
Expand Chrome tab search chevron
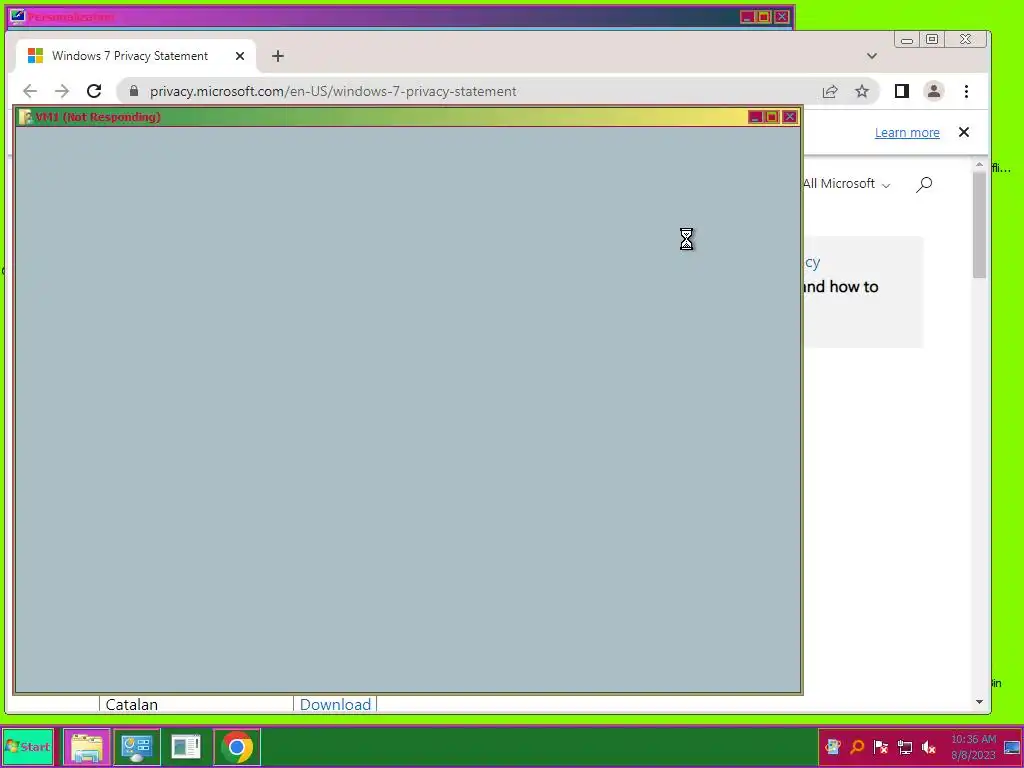[x=871, y=56]
